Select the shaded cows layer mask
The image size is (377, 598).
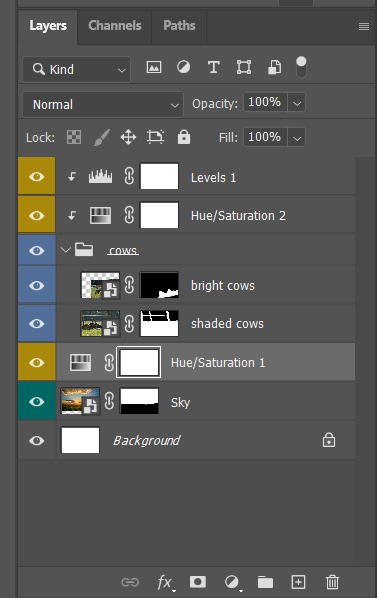tap(159, 323)
